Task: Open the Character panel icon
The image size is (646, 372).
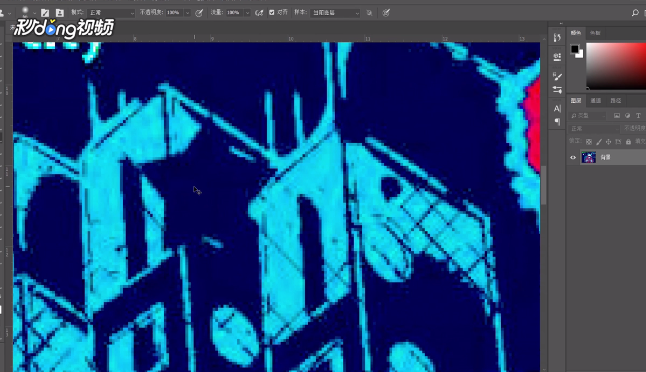Action: [x=557, y=109]
